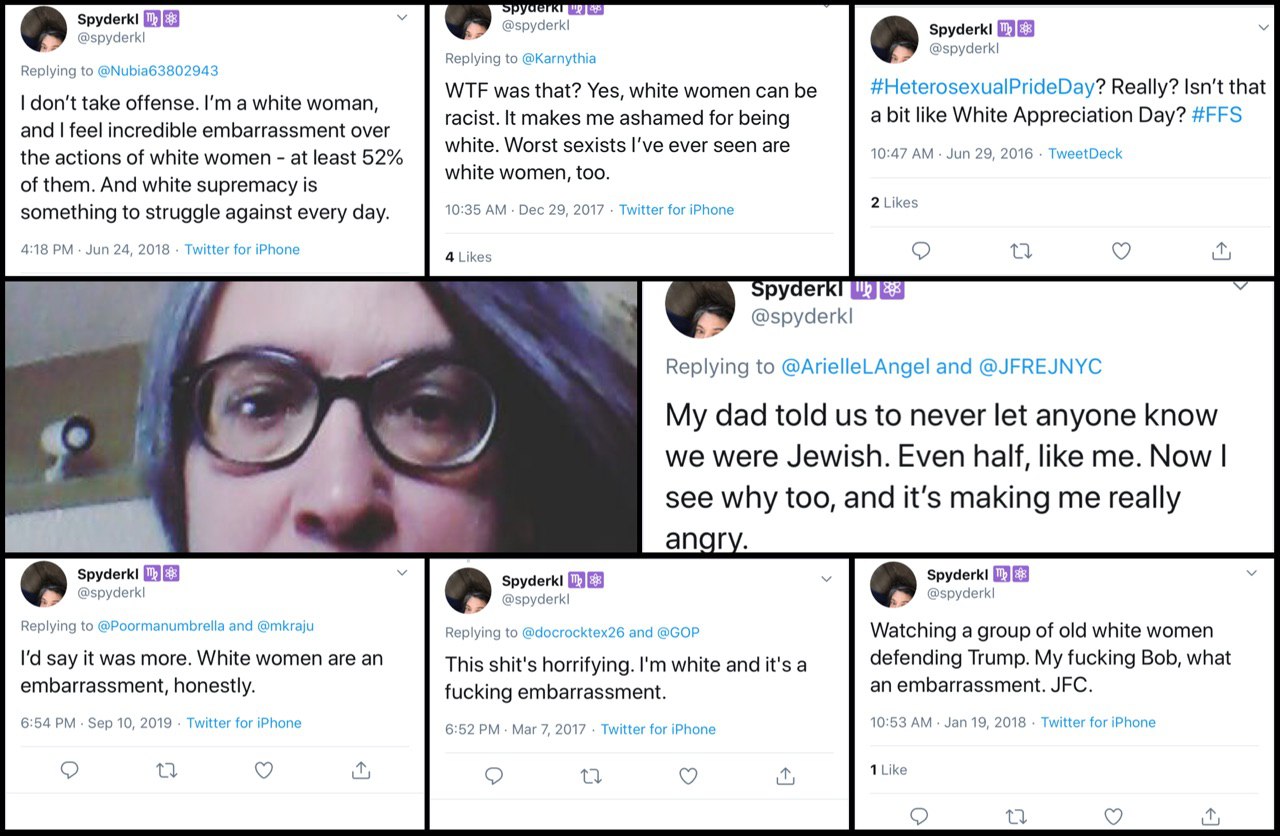Screen dimensions: 1280x836
Task: Like the HeterosexualPrideDay tweet with heart icon
Action: [1121, 251]
